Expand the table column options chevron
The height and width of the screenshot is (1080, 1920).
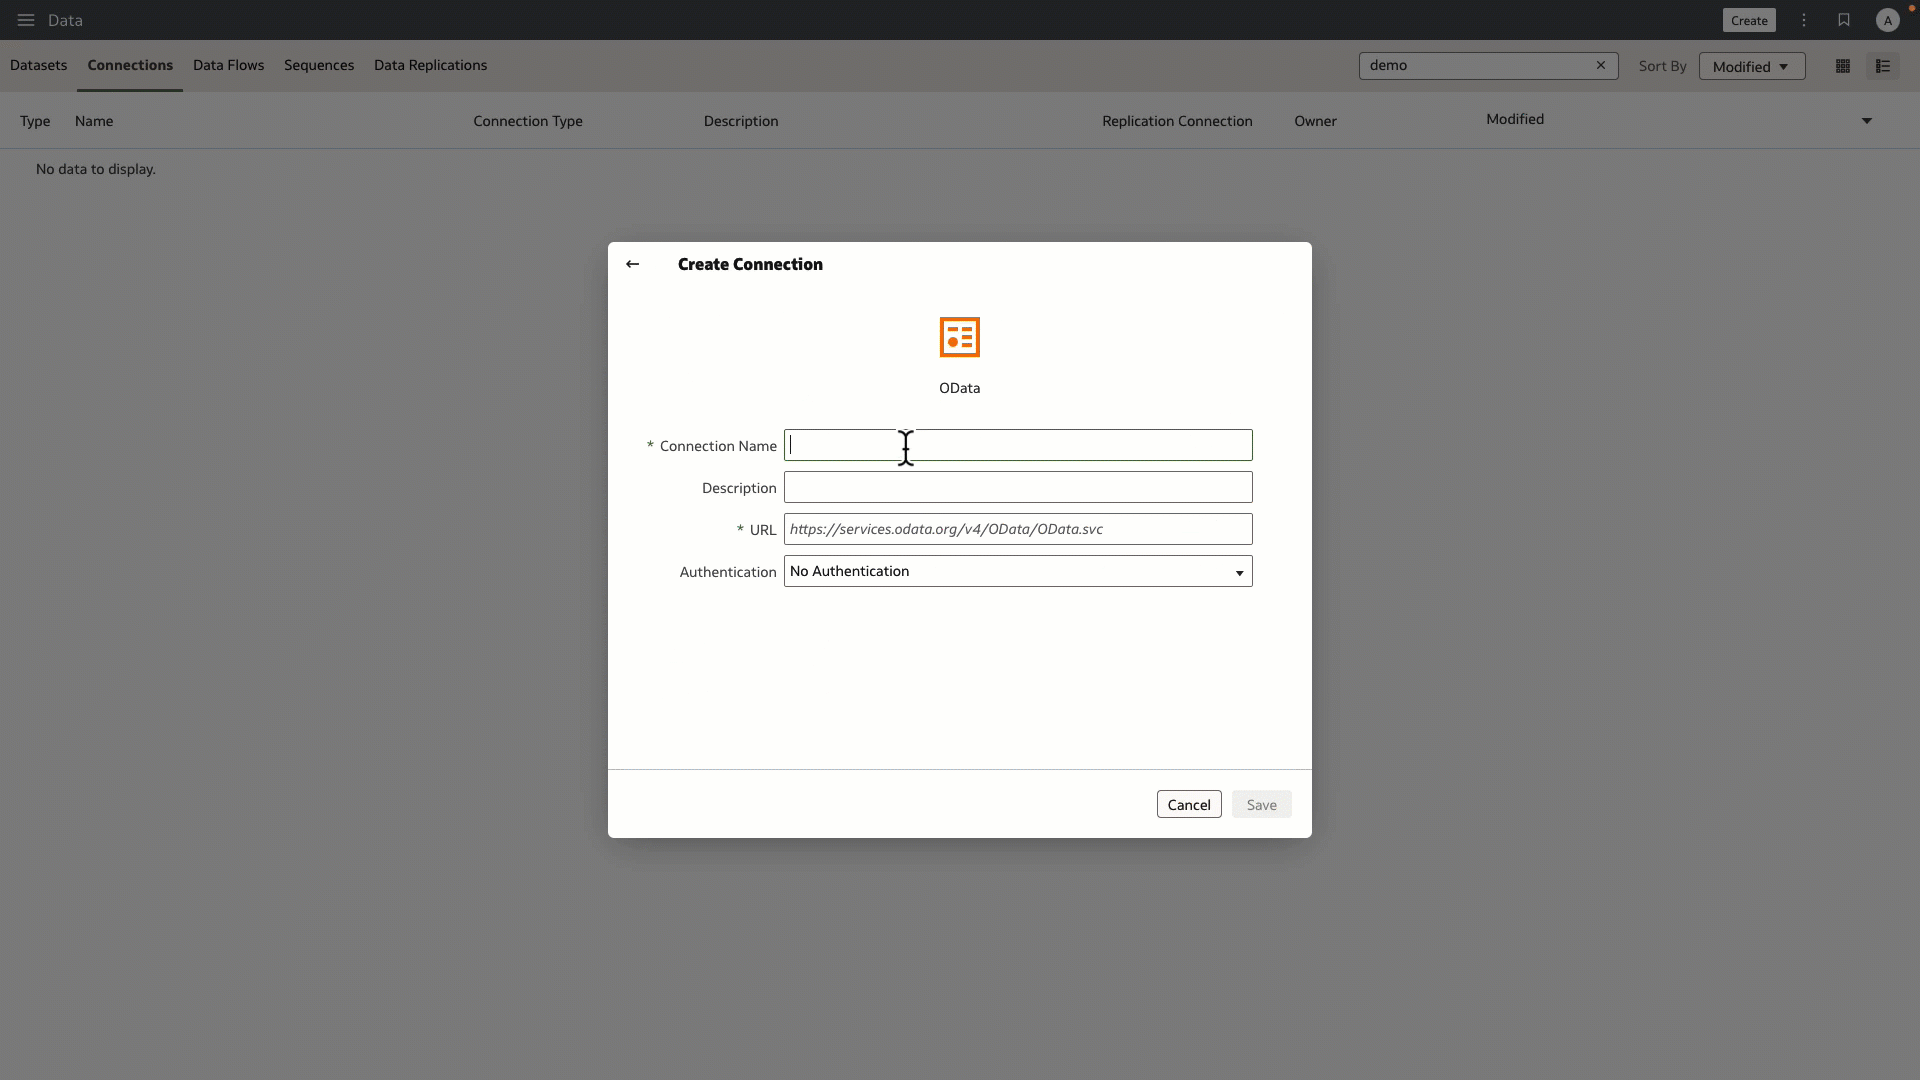pyautogui.click(x=1868, y=120)
